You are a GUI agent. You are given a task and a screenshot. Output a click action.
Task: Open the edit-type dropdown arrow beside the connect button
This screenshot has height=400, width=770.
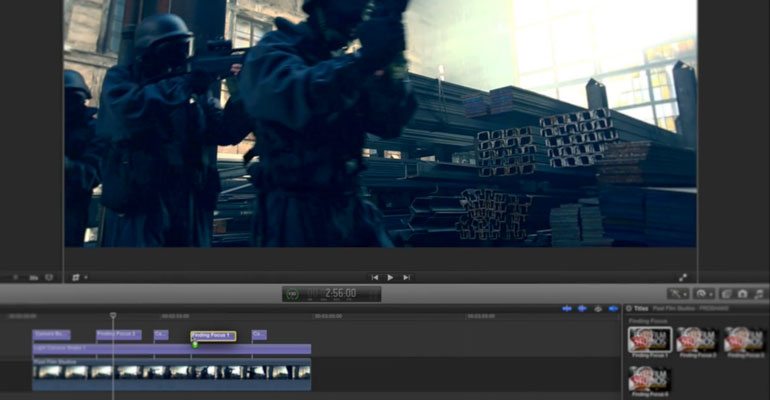point(86,277)
